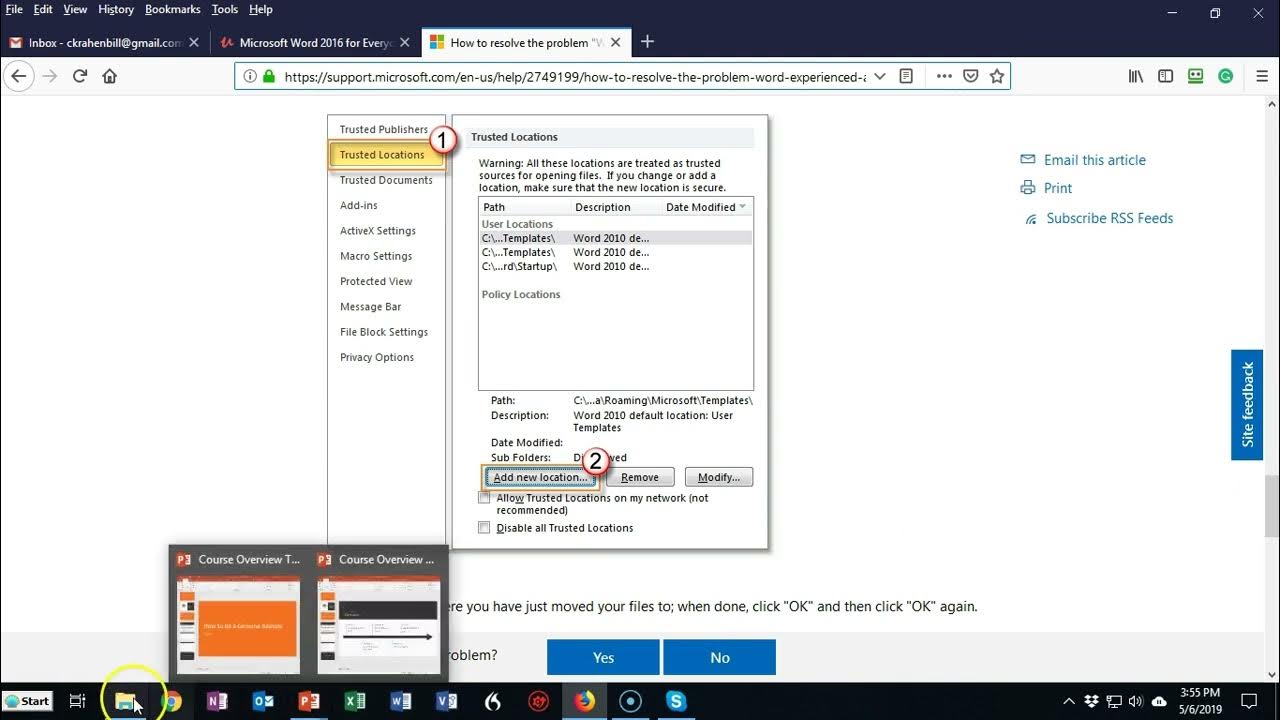Click the green extension icon in toolbar
The height and width of the screenshot is (720, 1280).
coord(1196,76)
